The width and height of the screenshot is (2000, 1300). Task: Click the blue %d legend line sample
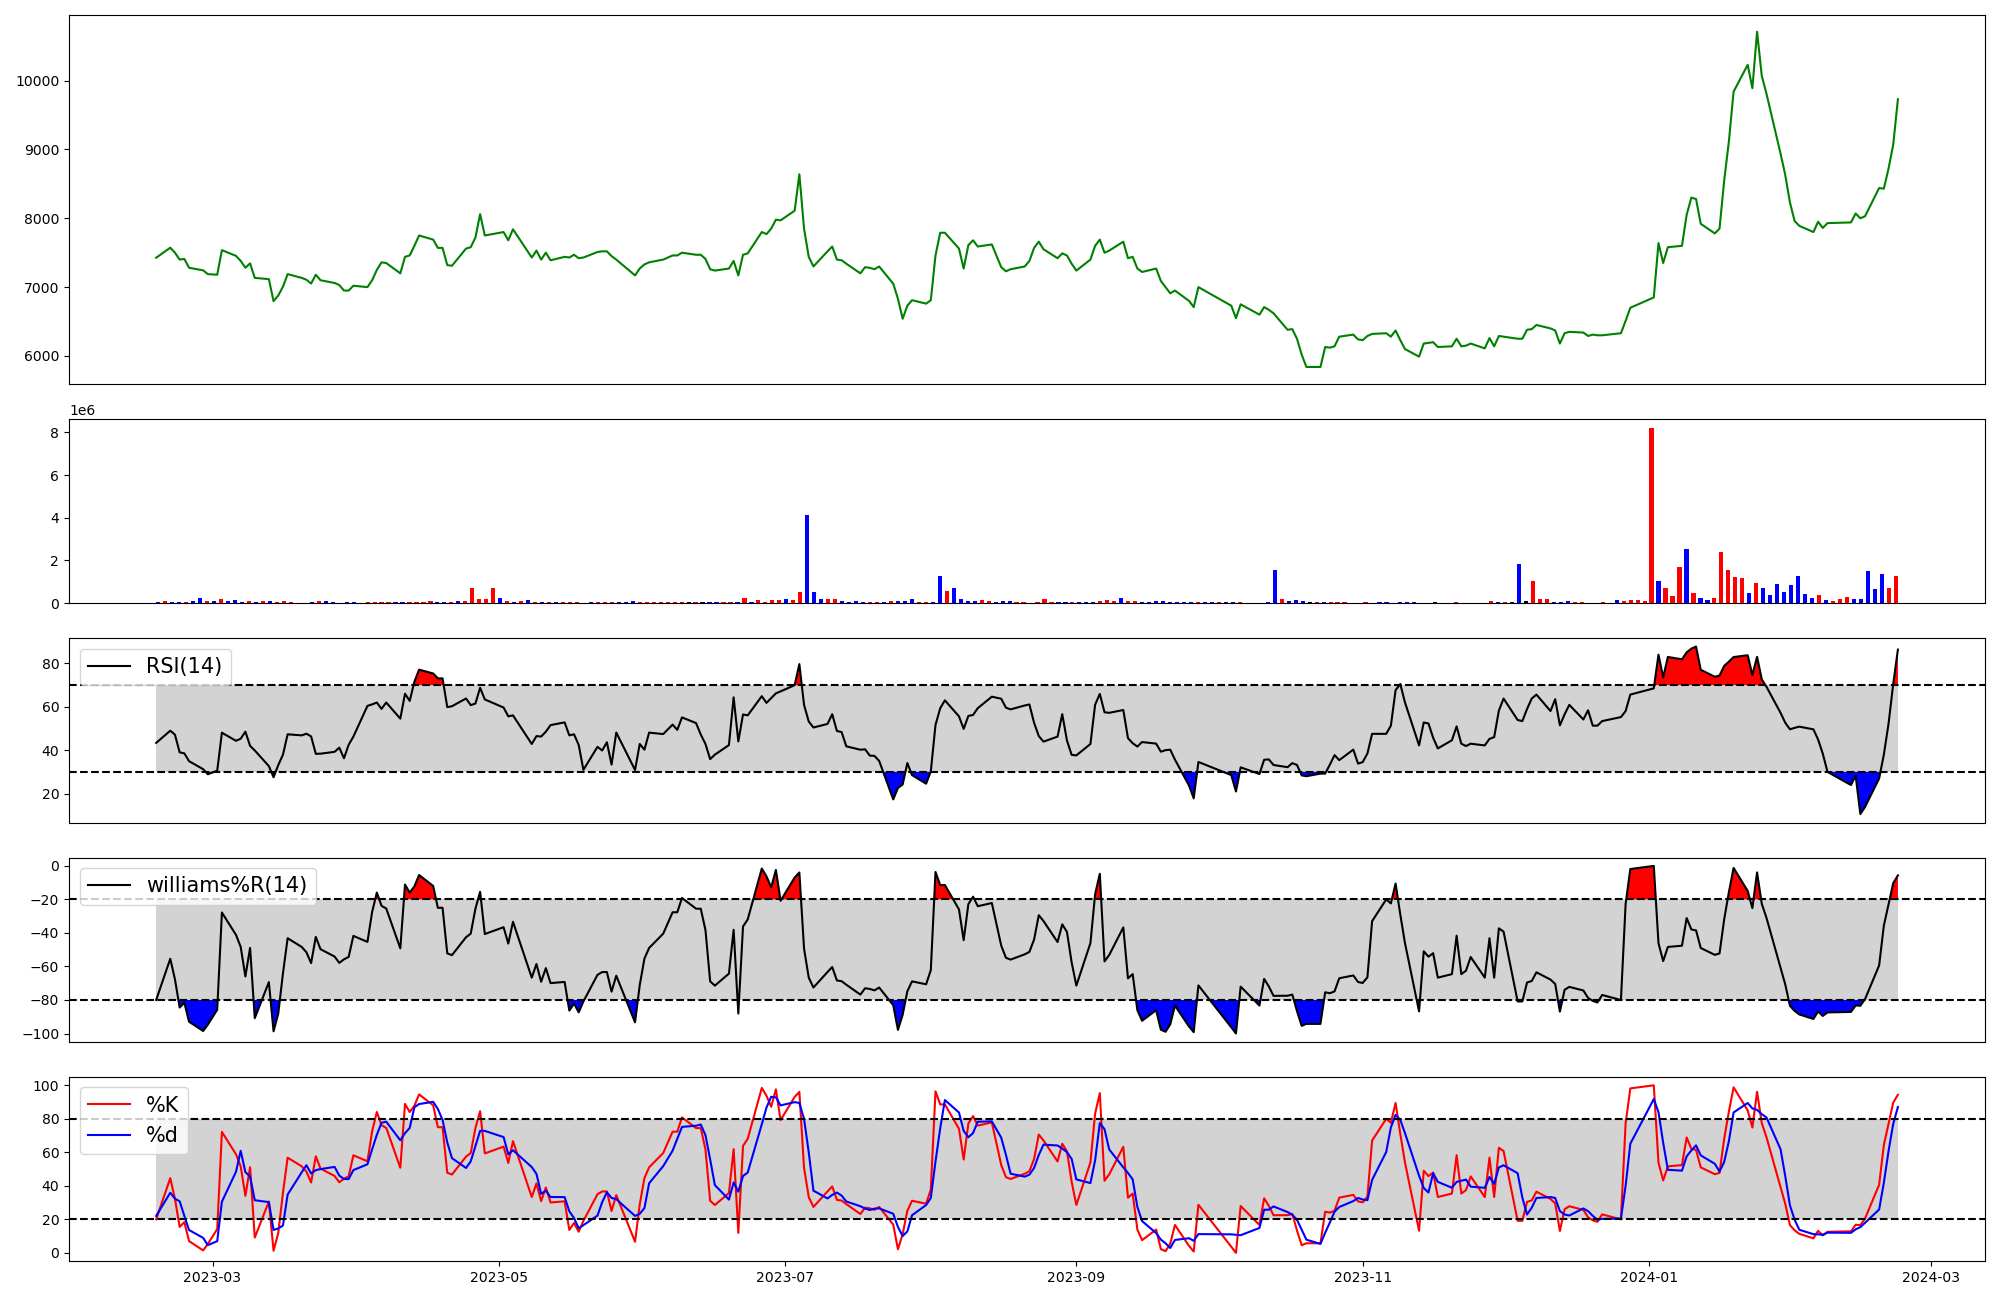tap(108, 1135)
